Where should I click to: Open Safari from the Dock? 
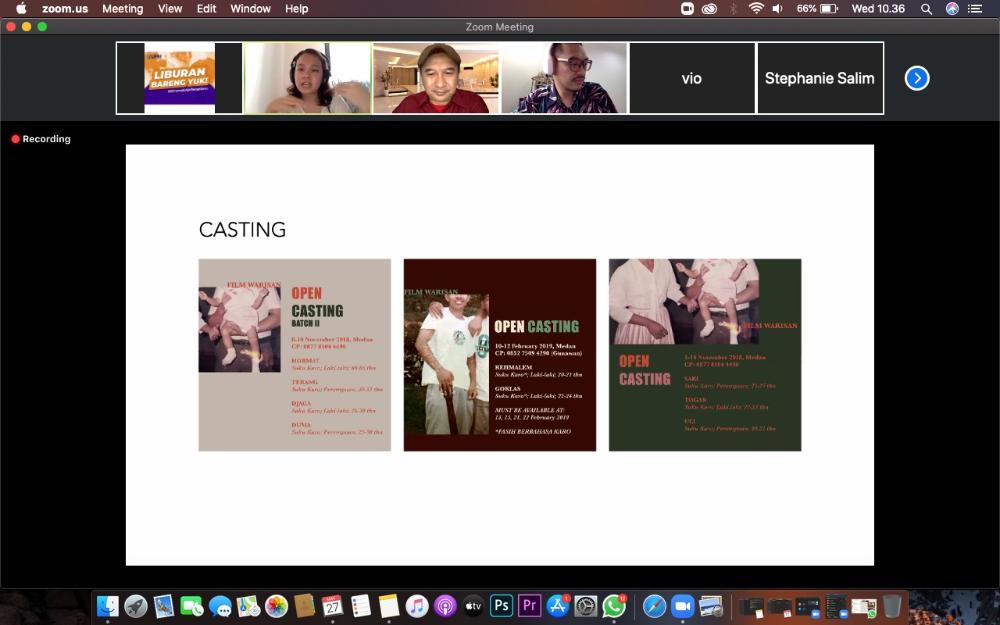tap(654, 606)
